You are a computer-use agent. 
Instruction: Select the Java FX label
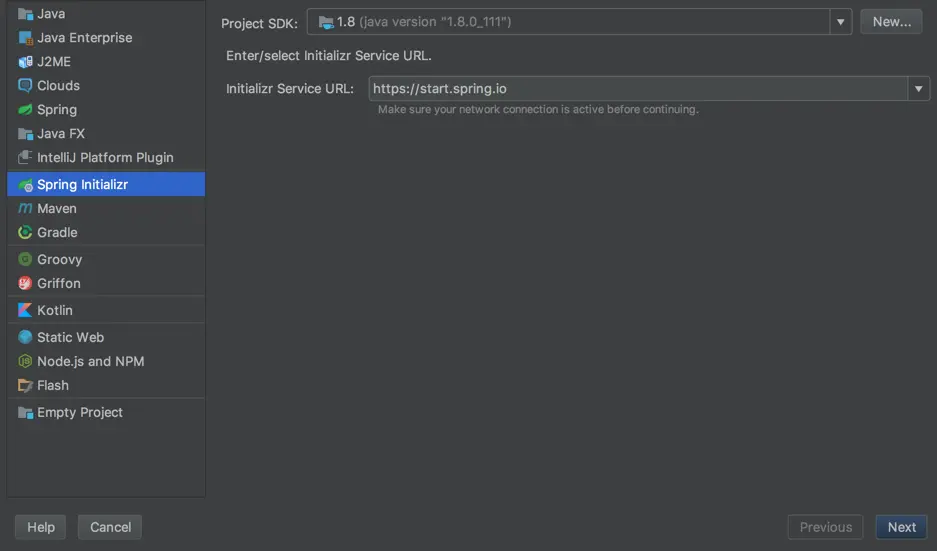point(61,133)
